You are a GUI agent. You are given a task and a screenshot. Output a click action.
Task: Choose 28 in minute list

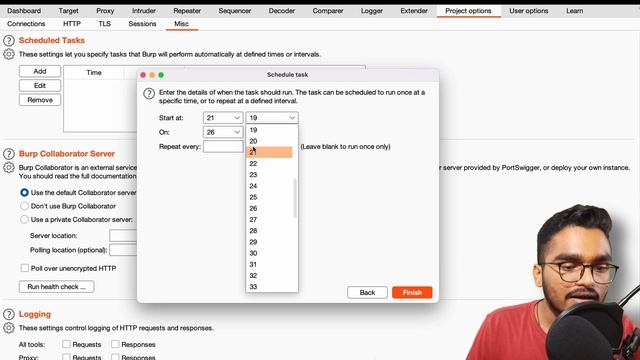[269, 231]
